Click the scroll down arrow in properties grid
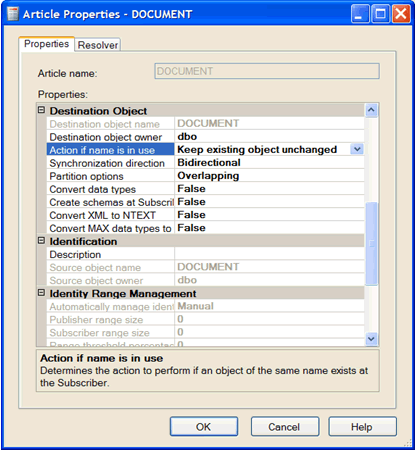The image size is (415, 451). [x=371, y=339]
